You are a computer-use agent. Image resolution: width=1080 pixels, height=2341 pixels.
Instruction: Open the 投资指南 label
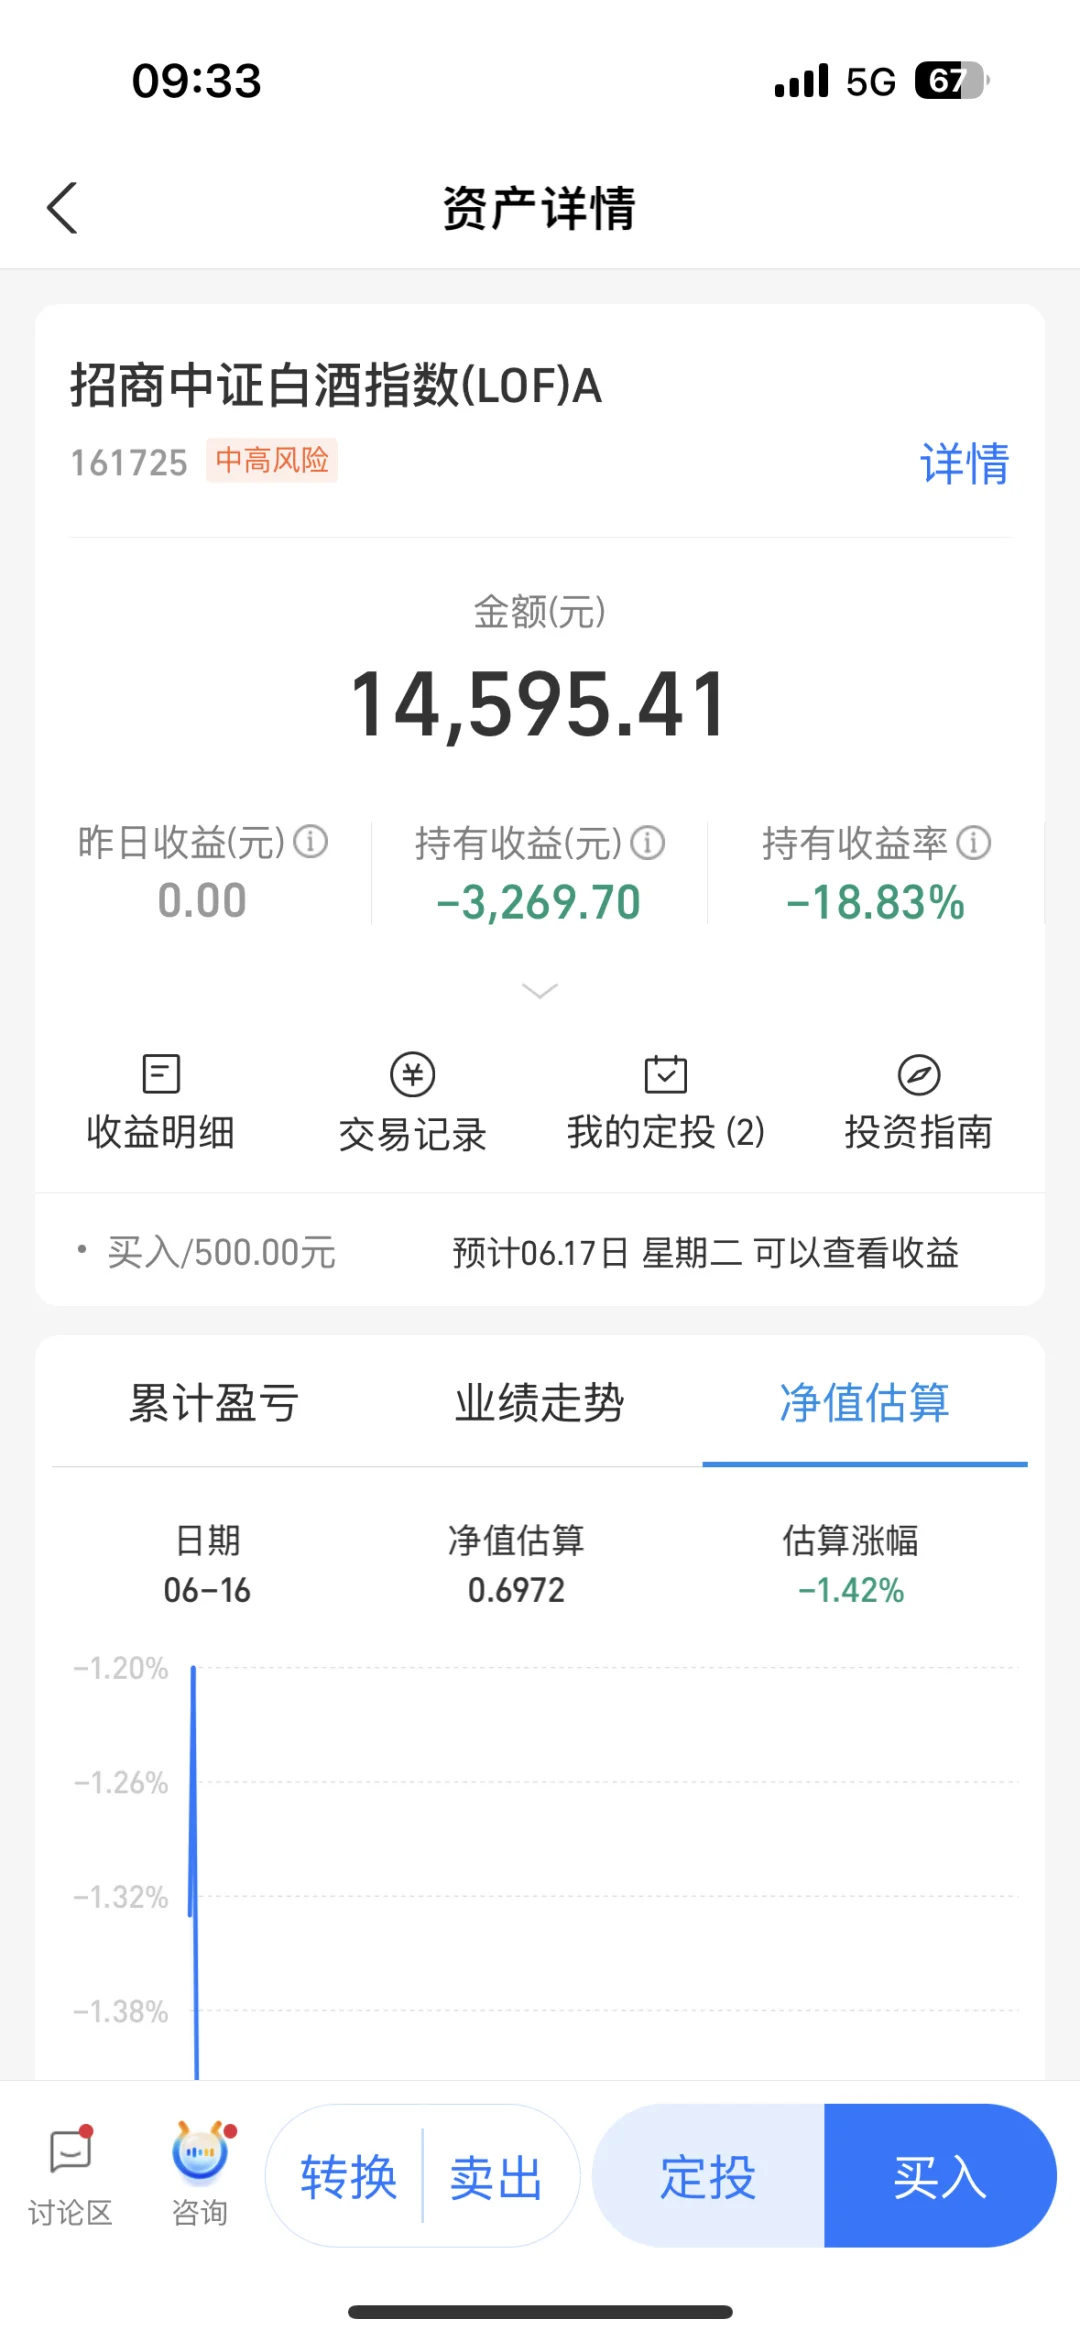tap(919, 1133)
